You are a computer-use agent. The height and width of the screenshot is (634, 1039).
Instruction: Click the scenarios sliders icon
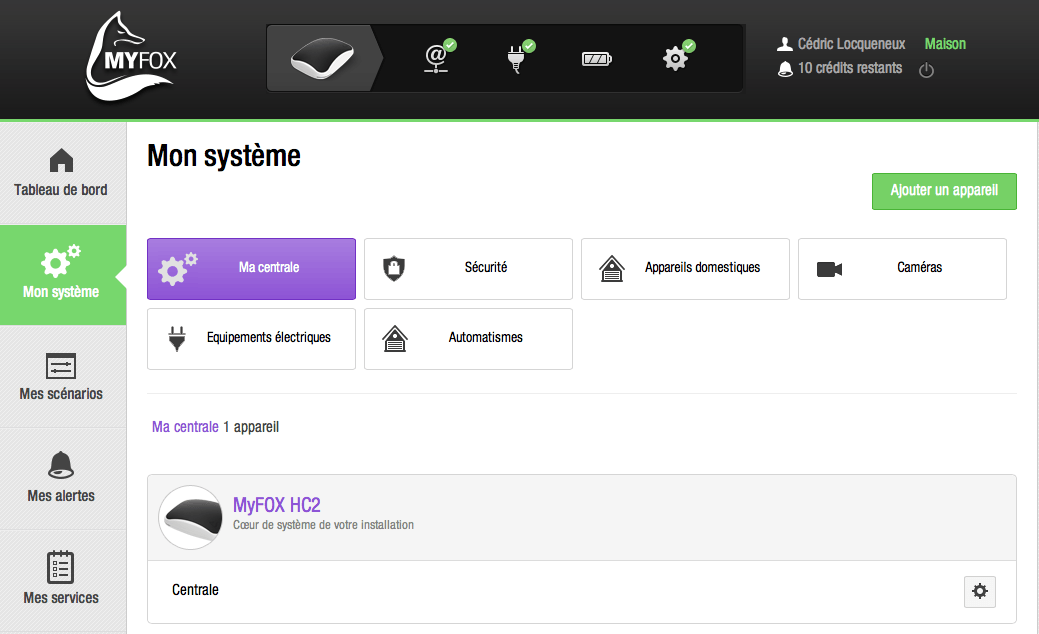pyautogui.click(x=61, y=366)
